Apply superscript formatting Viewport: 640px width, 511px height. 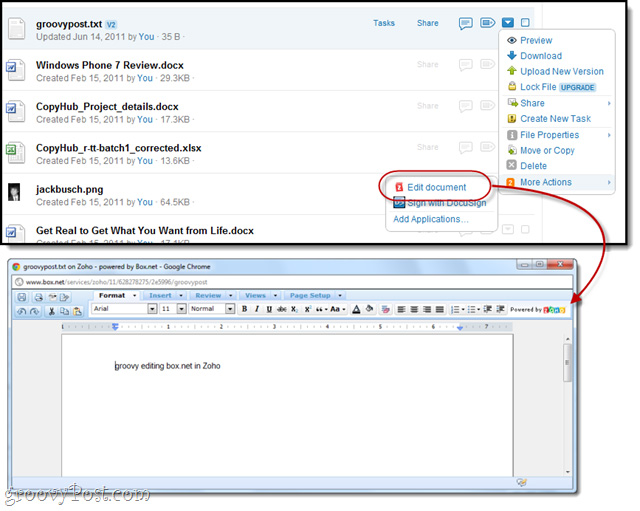tap(307, 309)
